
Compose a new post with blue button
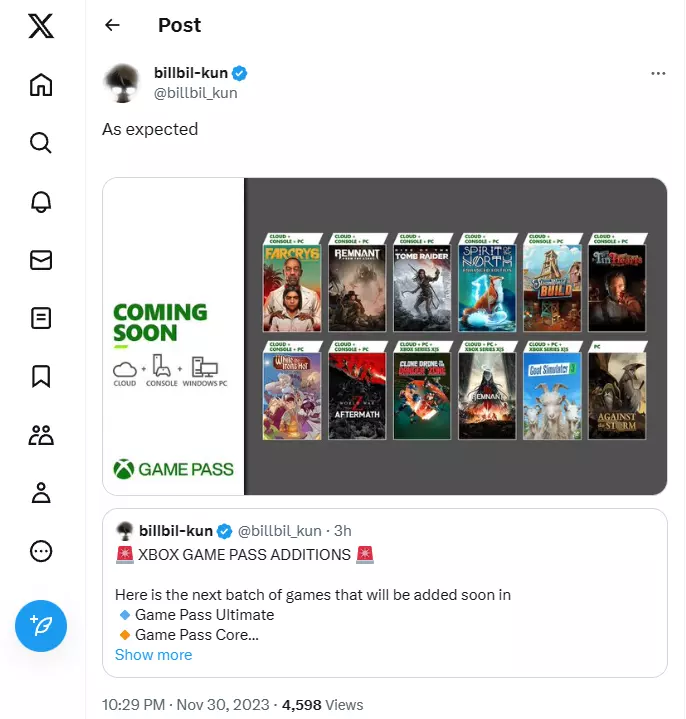[x=41, y=626]
